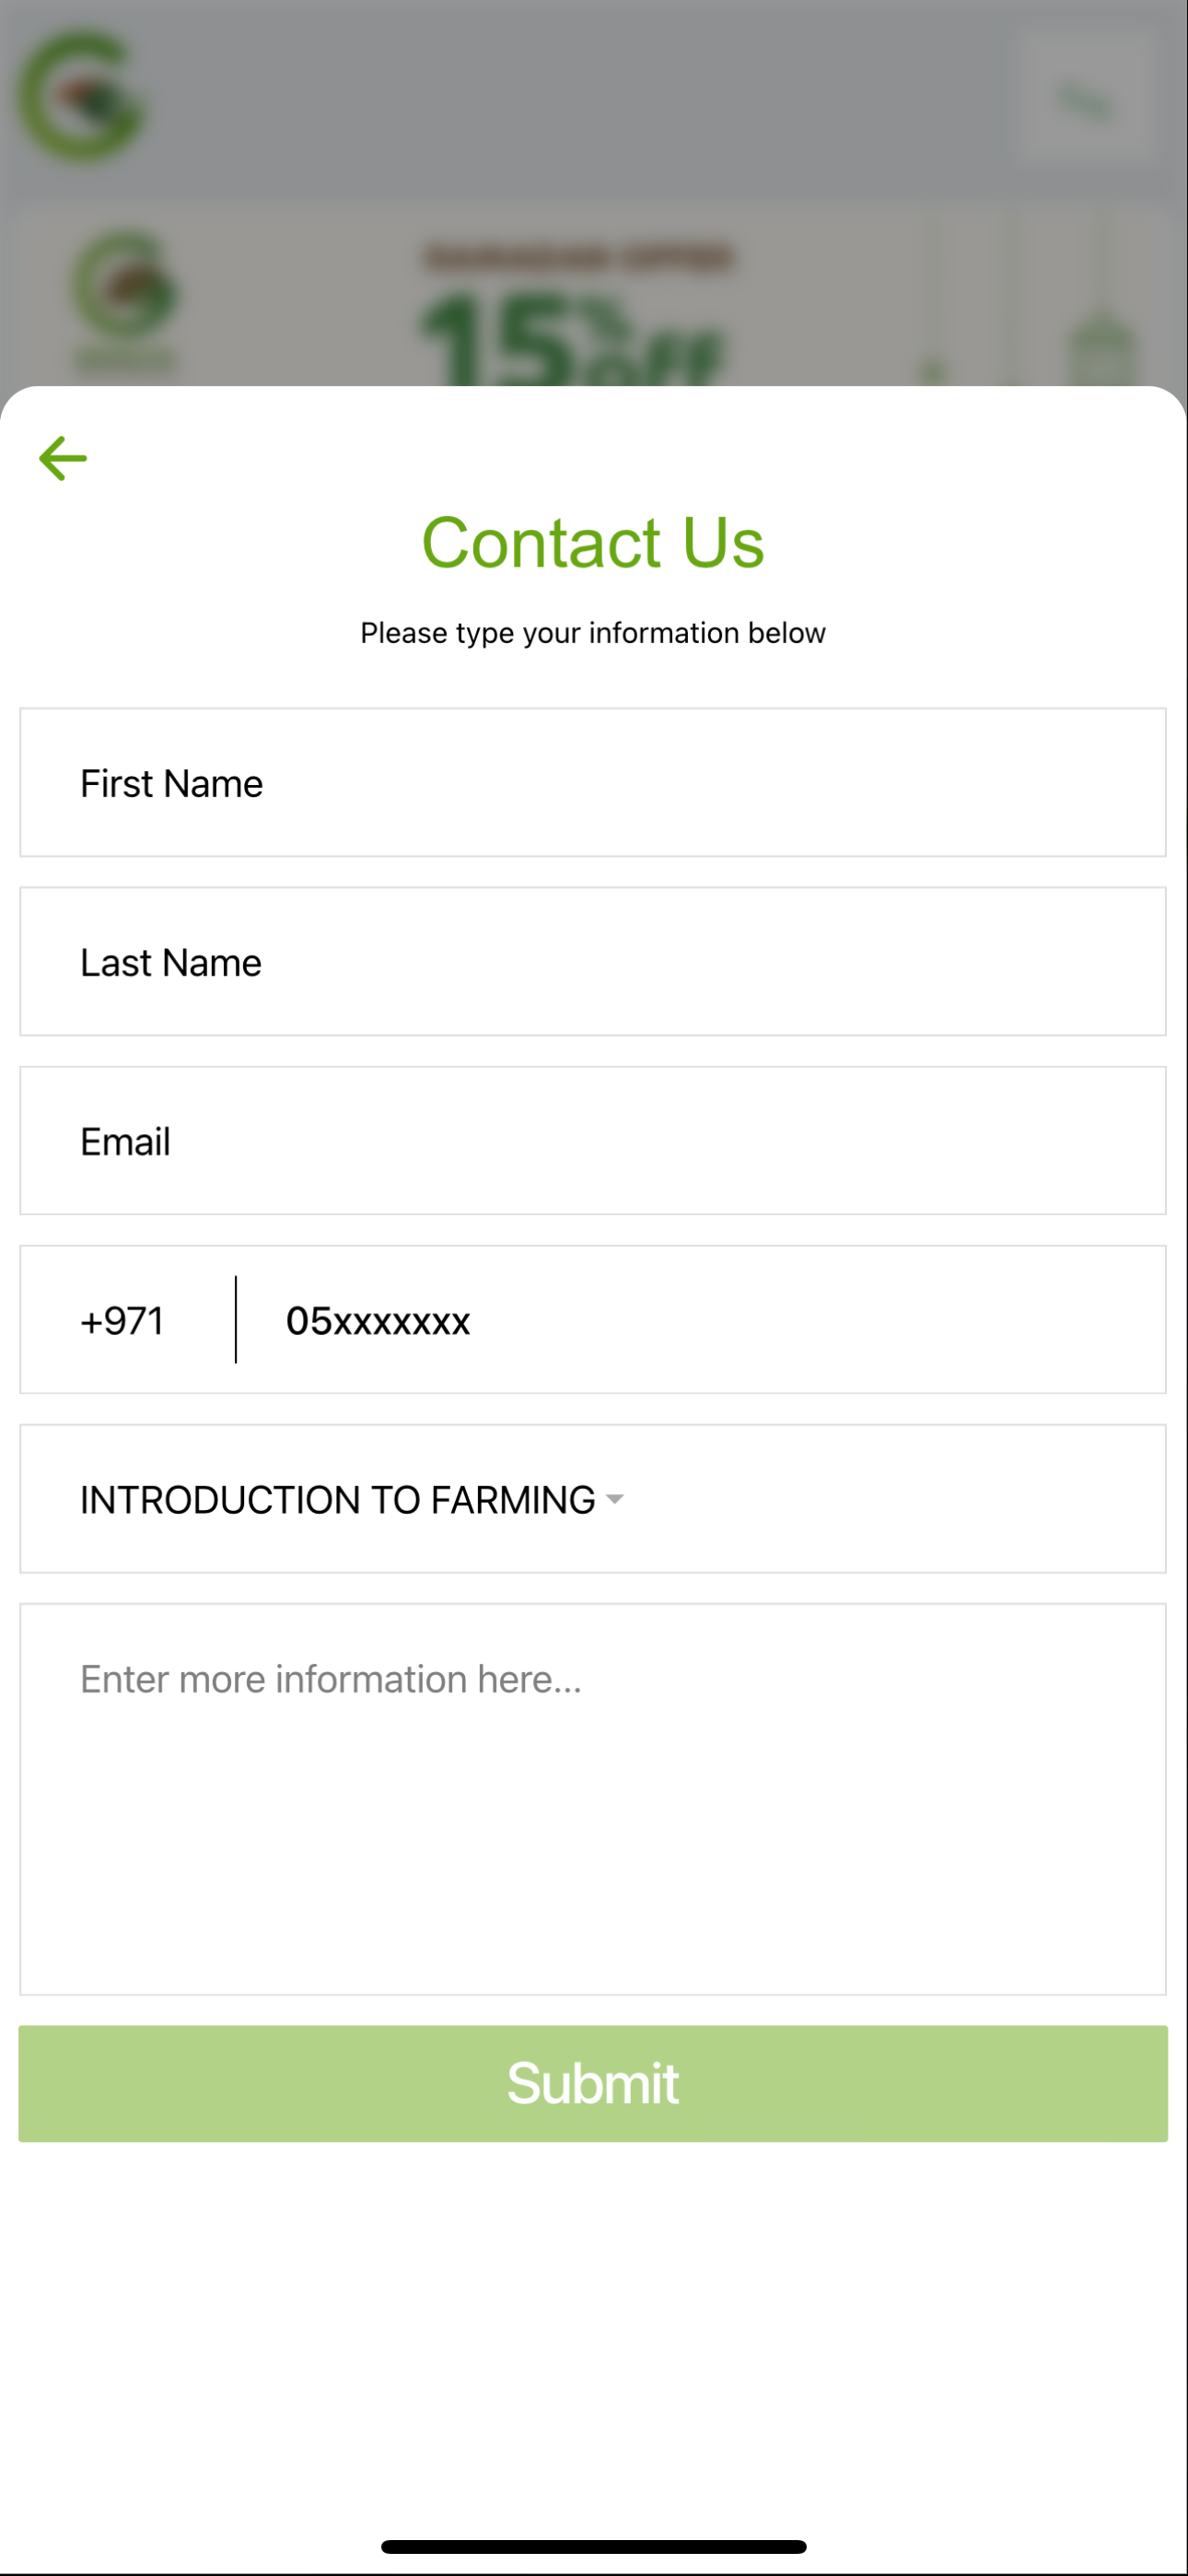Click into the Last Name field
Viewport: 1188px width, 2576px height.
tap(593, 962)
